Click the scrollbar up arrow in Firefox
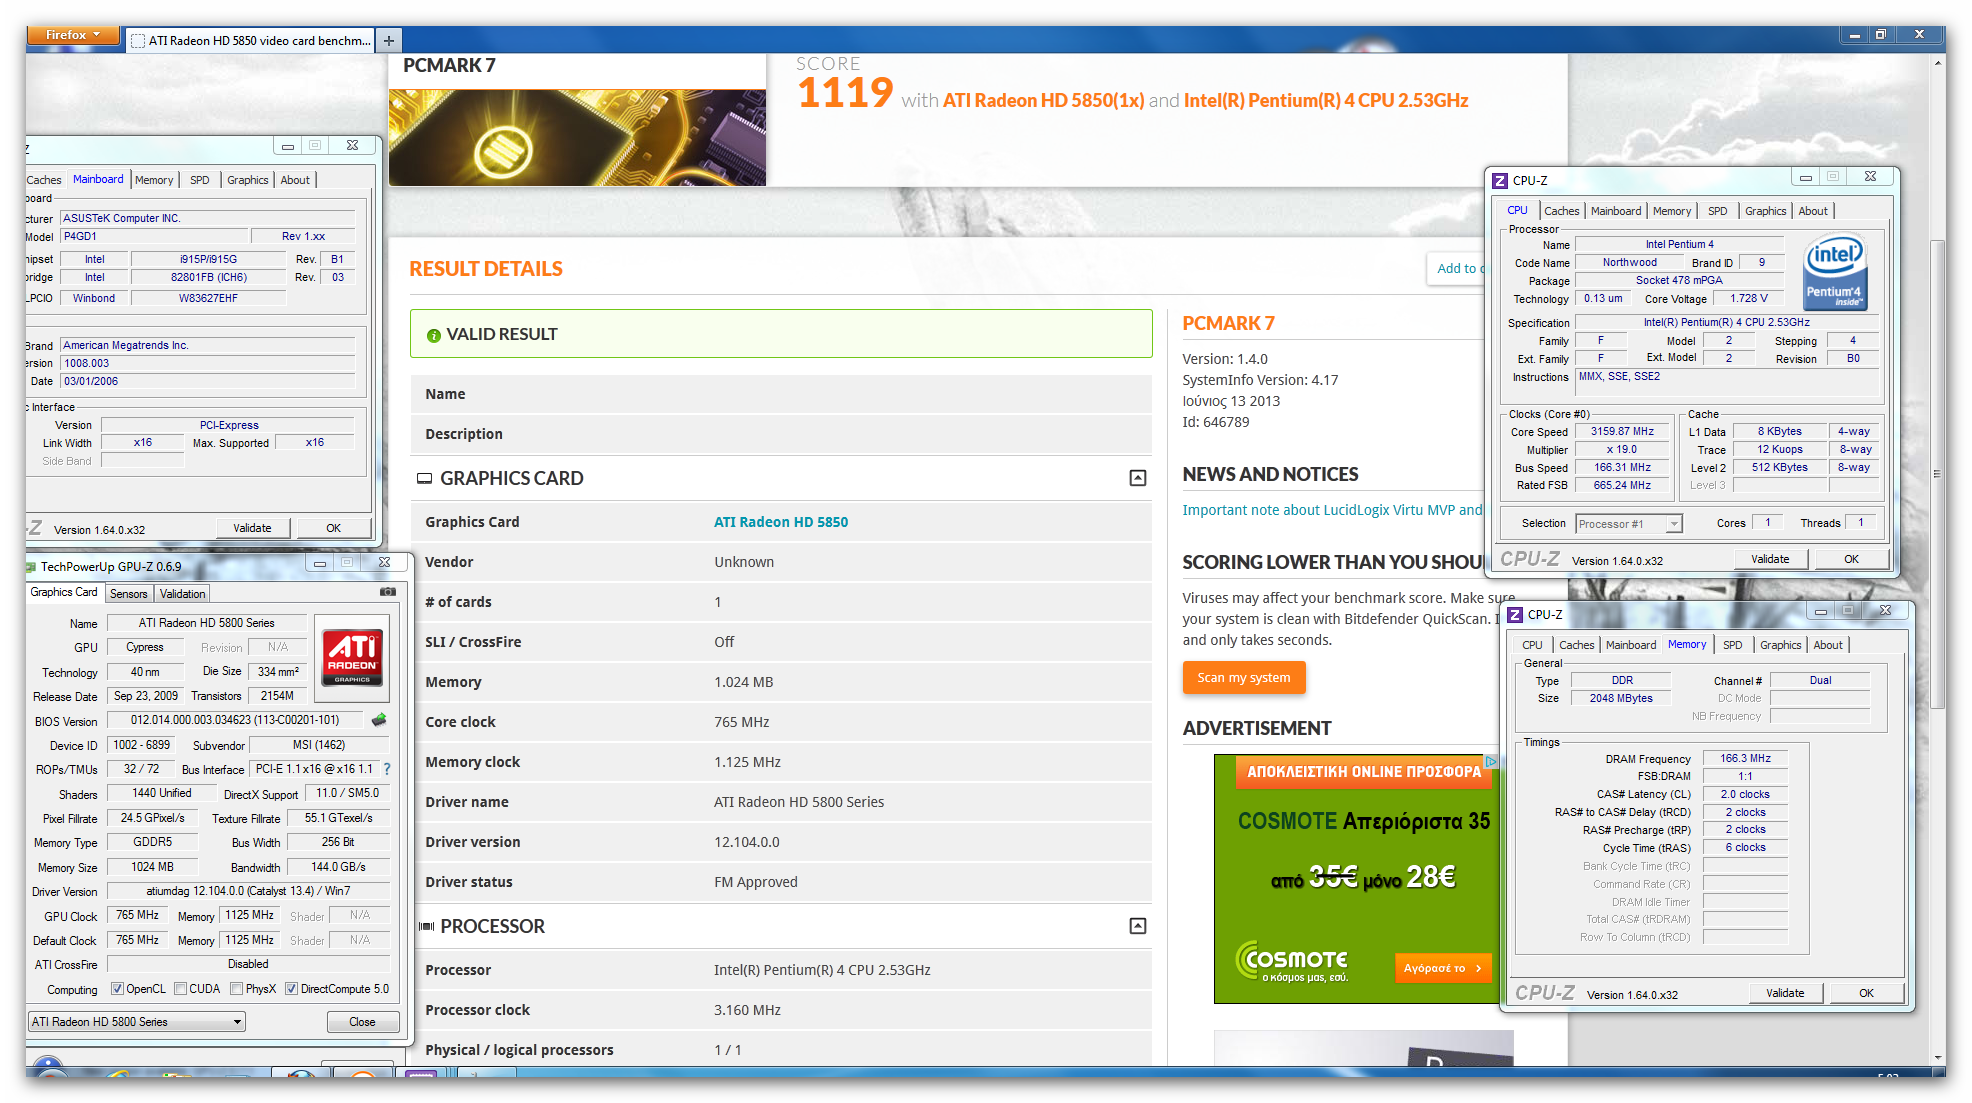The width and height of the screenshot is (1972, 1103). [x=1937, y=62]
